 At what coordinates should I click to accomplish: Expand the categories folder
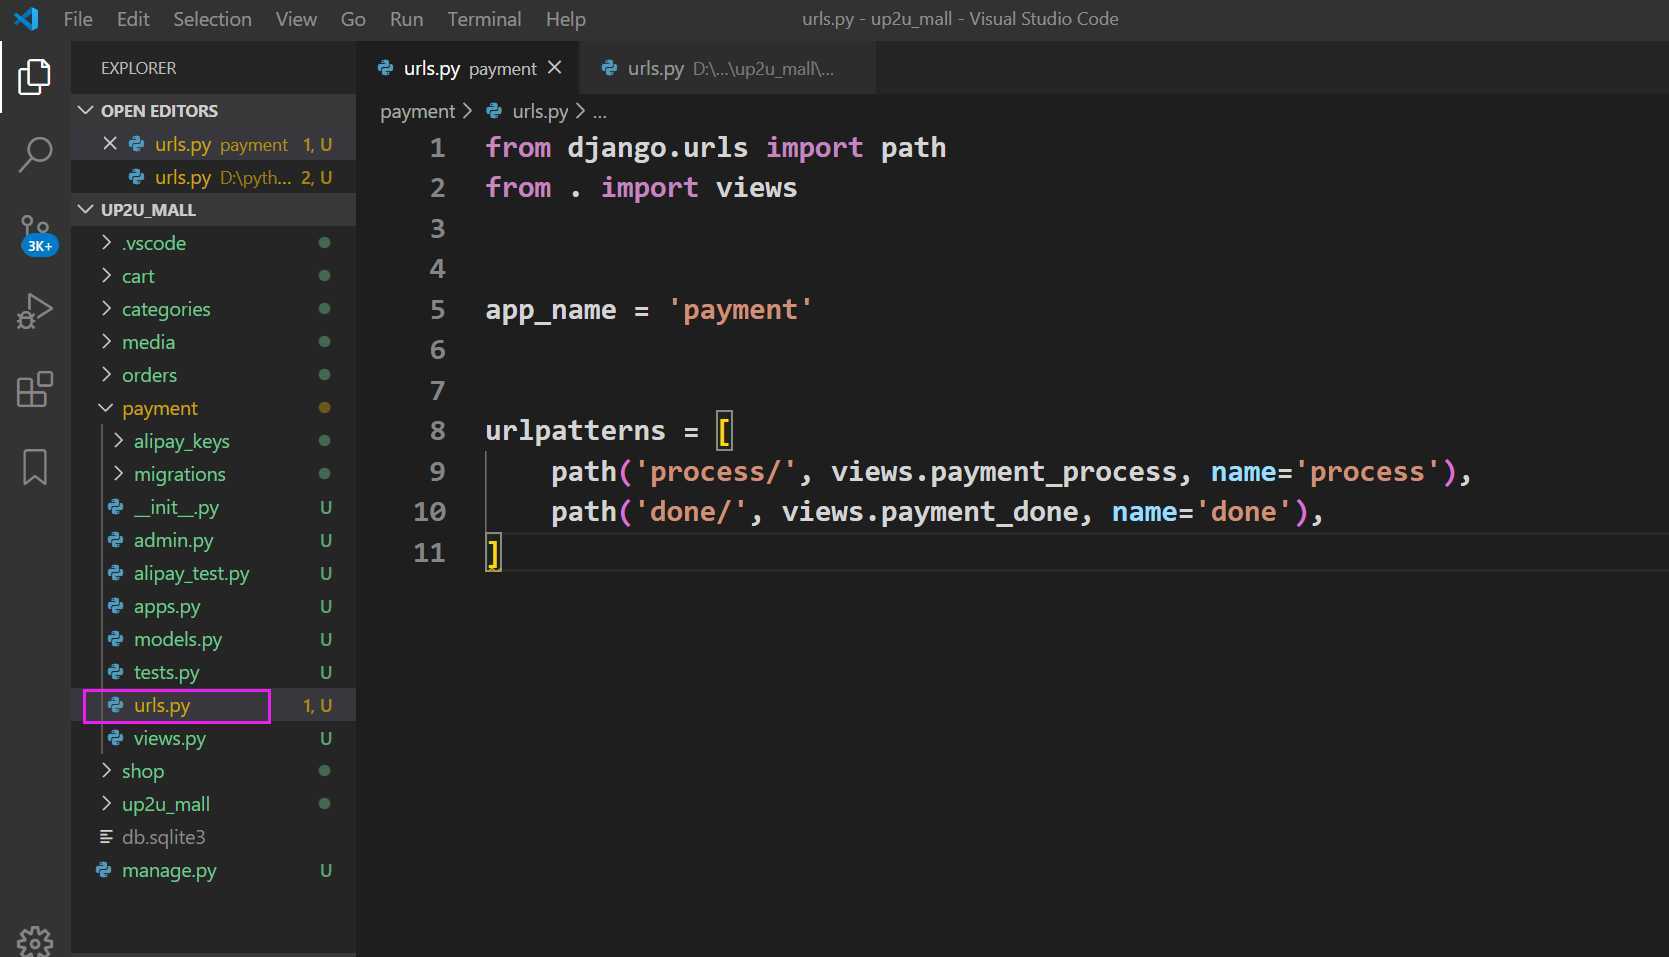click(213, 309)
